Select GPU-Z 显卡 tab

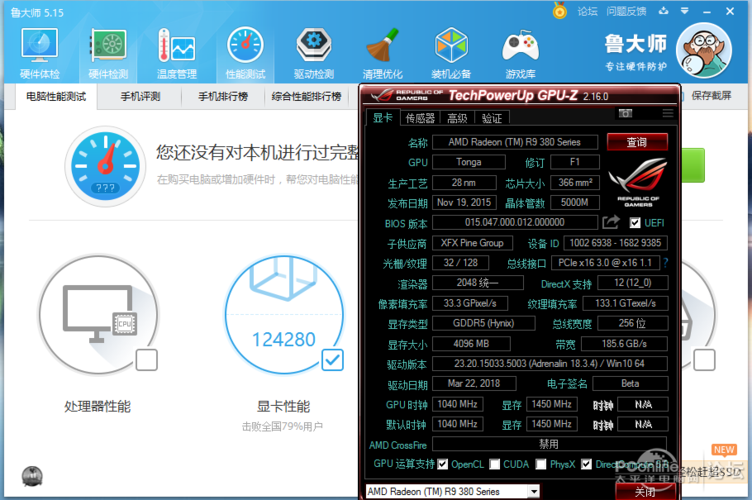pos(383,117)
